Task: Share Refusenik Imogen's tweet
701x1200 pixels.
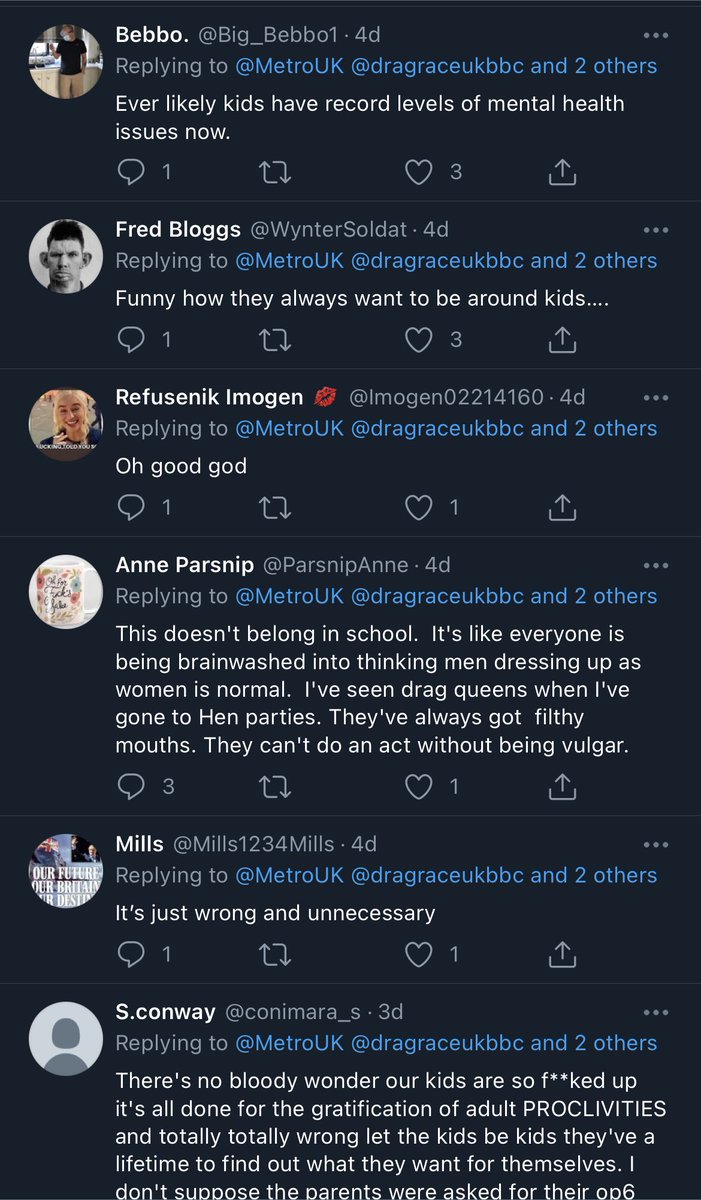Action: click(563, 508)
